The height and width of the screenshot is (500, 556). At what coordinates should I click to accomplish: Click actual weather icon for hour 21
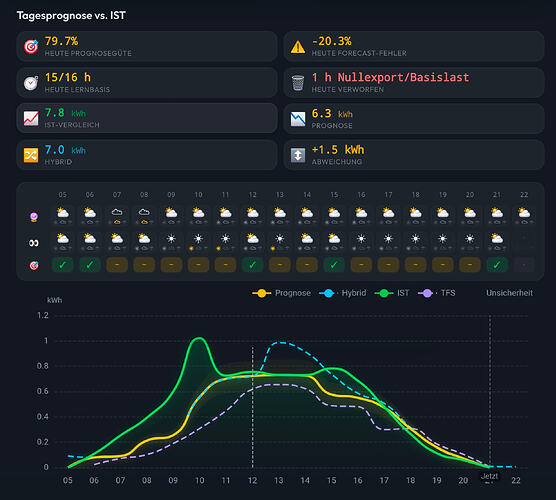(x=497, y=239)
